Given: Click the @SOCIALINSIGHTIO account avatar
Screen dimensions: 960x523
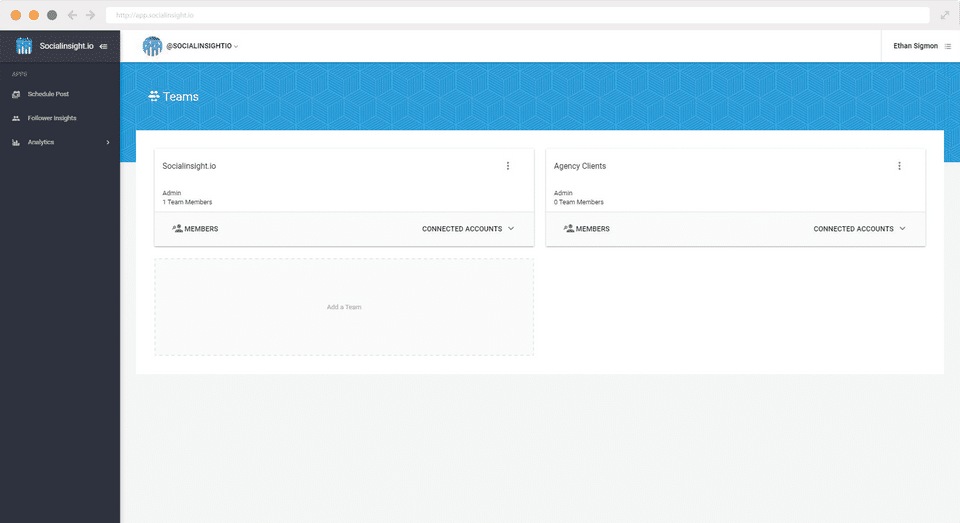Looking at the screenshot, I should [152, 46].
